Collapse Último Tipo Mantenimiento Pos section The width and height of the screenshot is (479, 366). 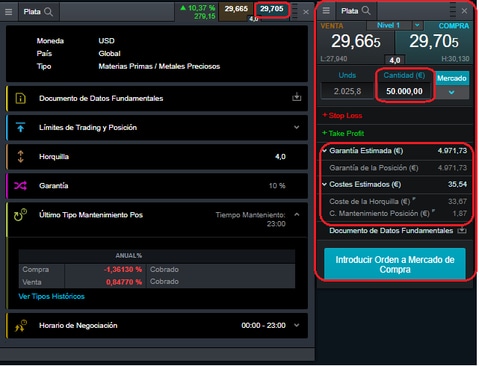(297, 215)
